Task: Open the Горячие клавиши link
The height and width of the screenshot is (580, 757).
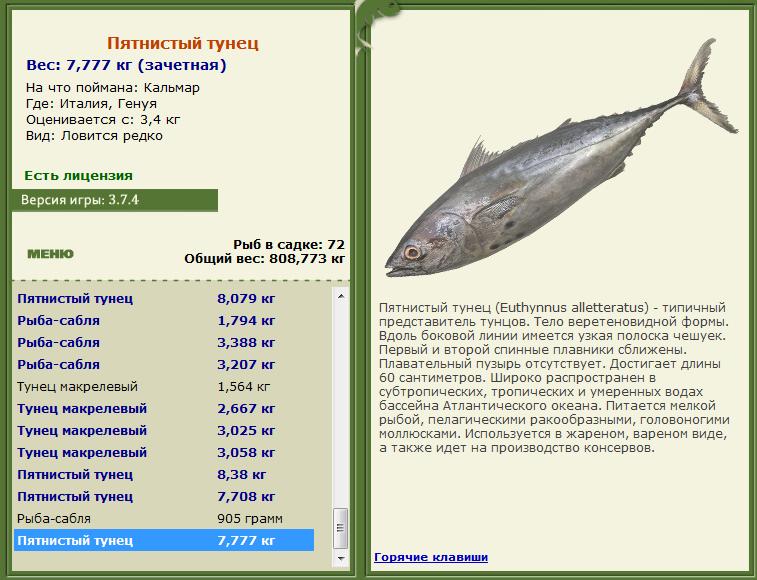Action: pyautogui.click(x=431, y=557)
